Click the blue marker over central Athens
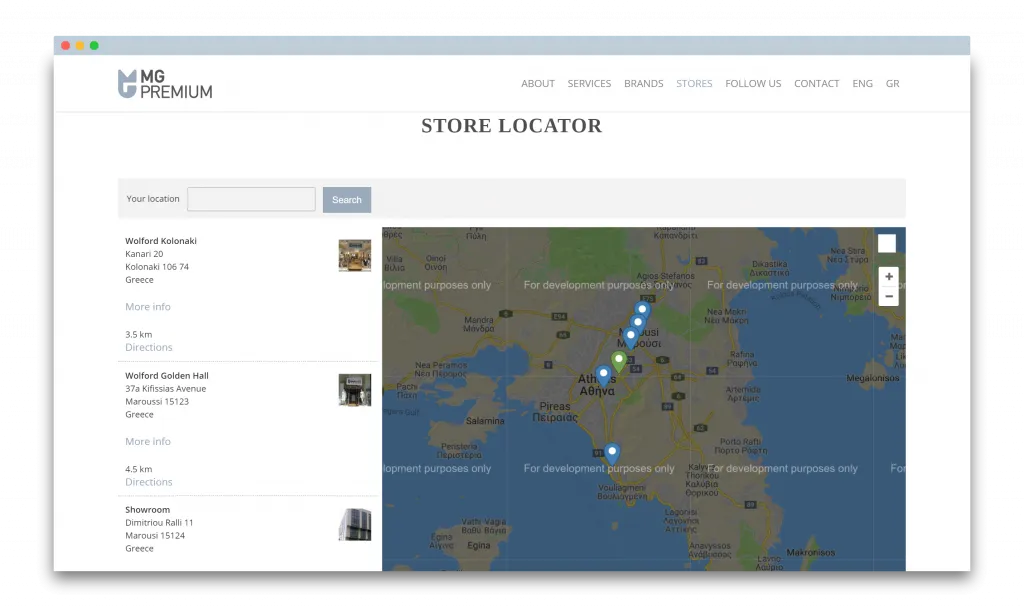 602,372
